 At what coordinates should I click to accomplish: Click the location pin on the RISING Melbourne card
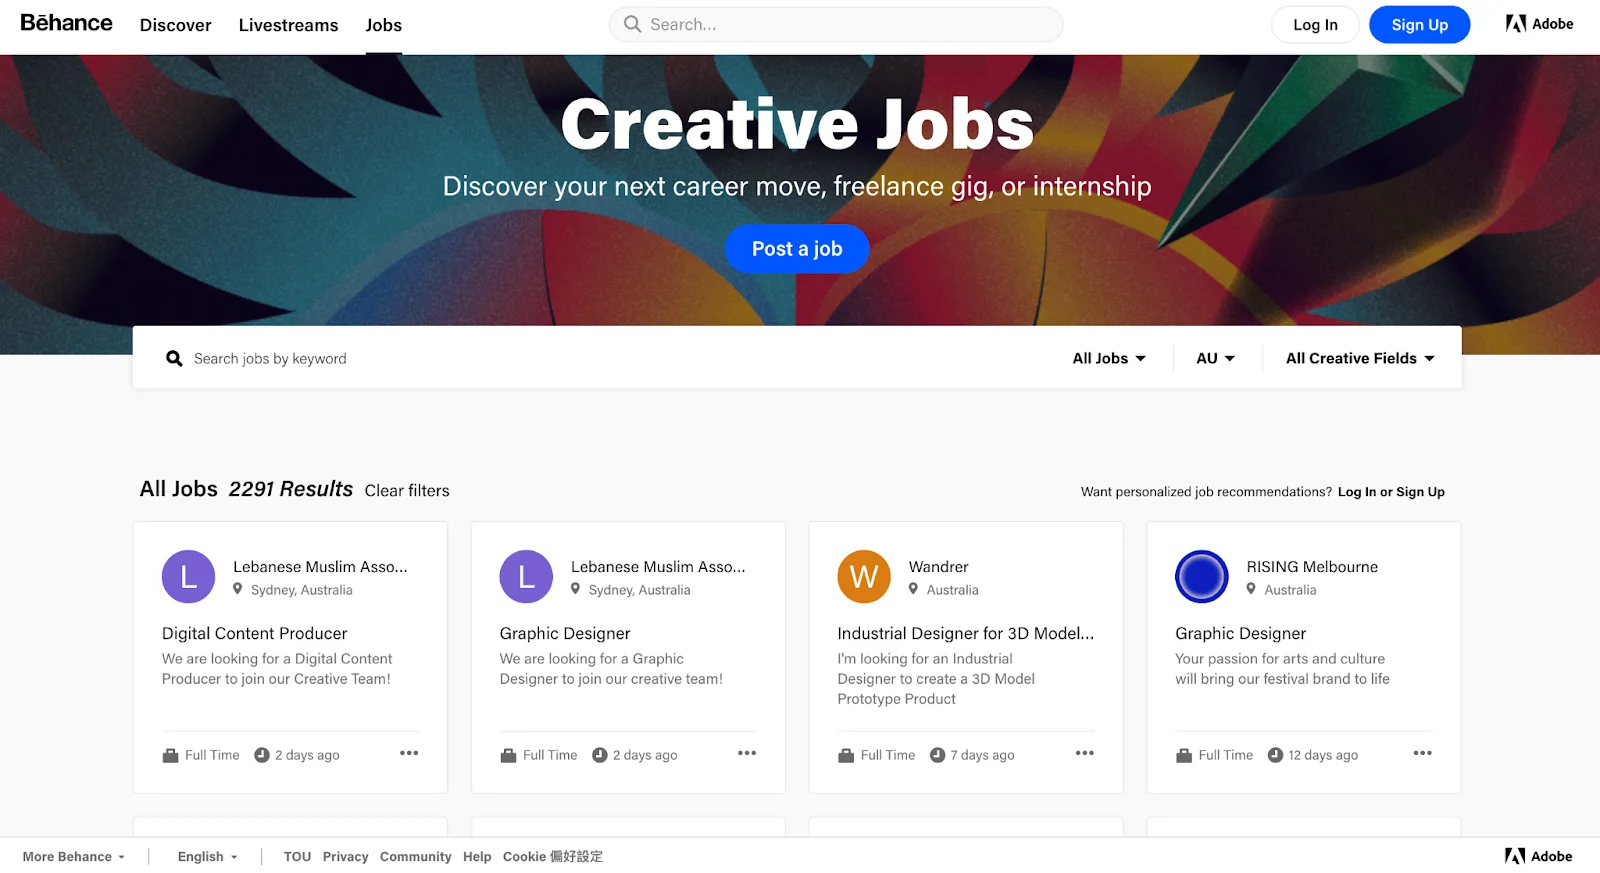click(1251, 589)
